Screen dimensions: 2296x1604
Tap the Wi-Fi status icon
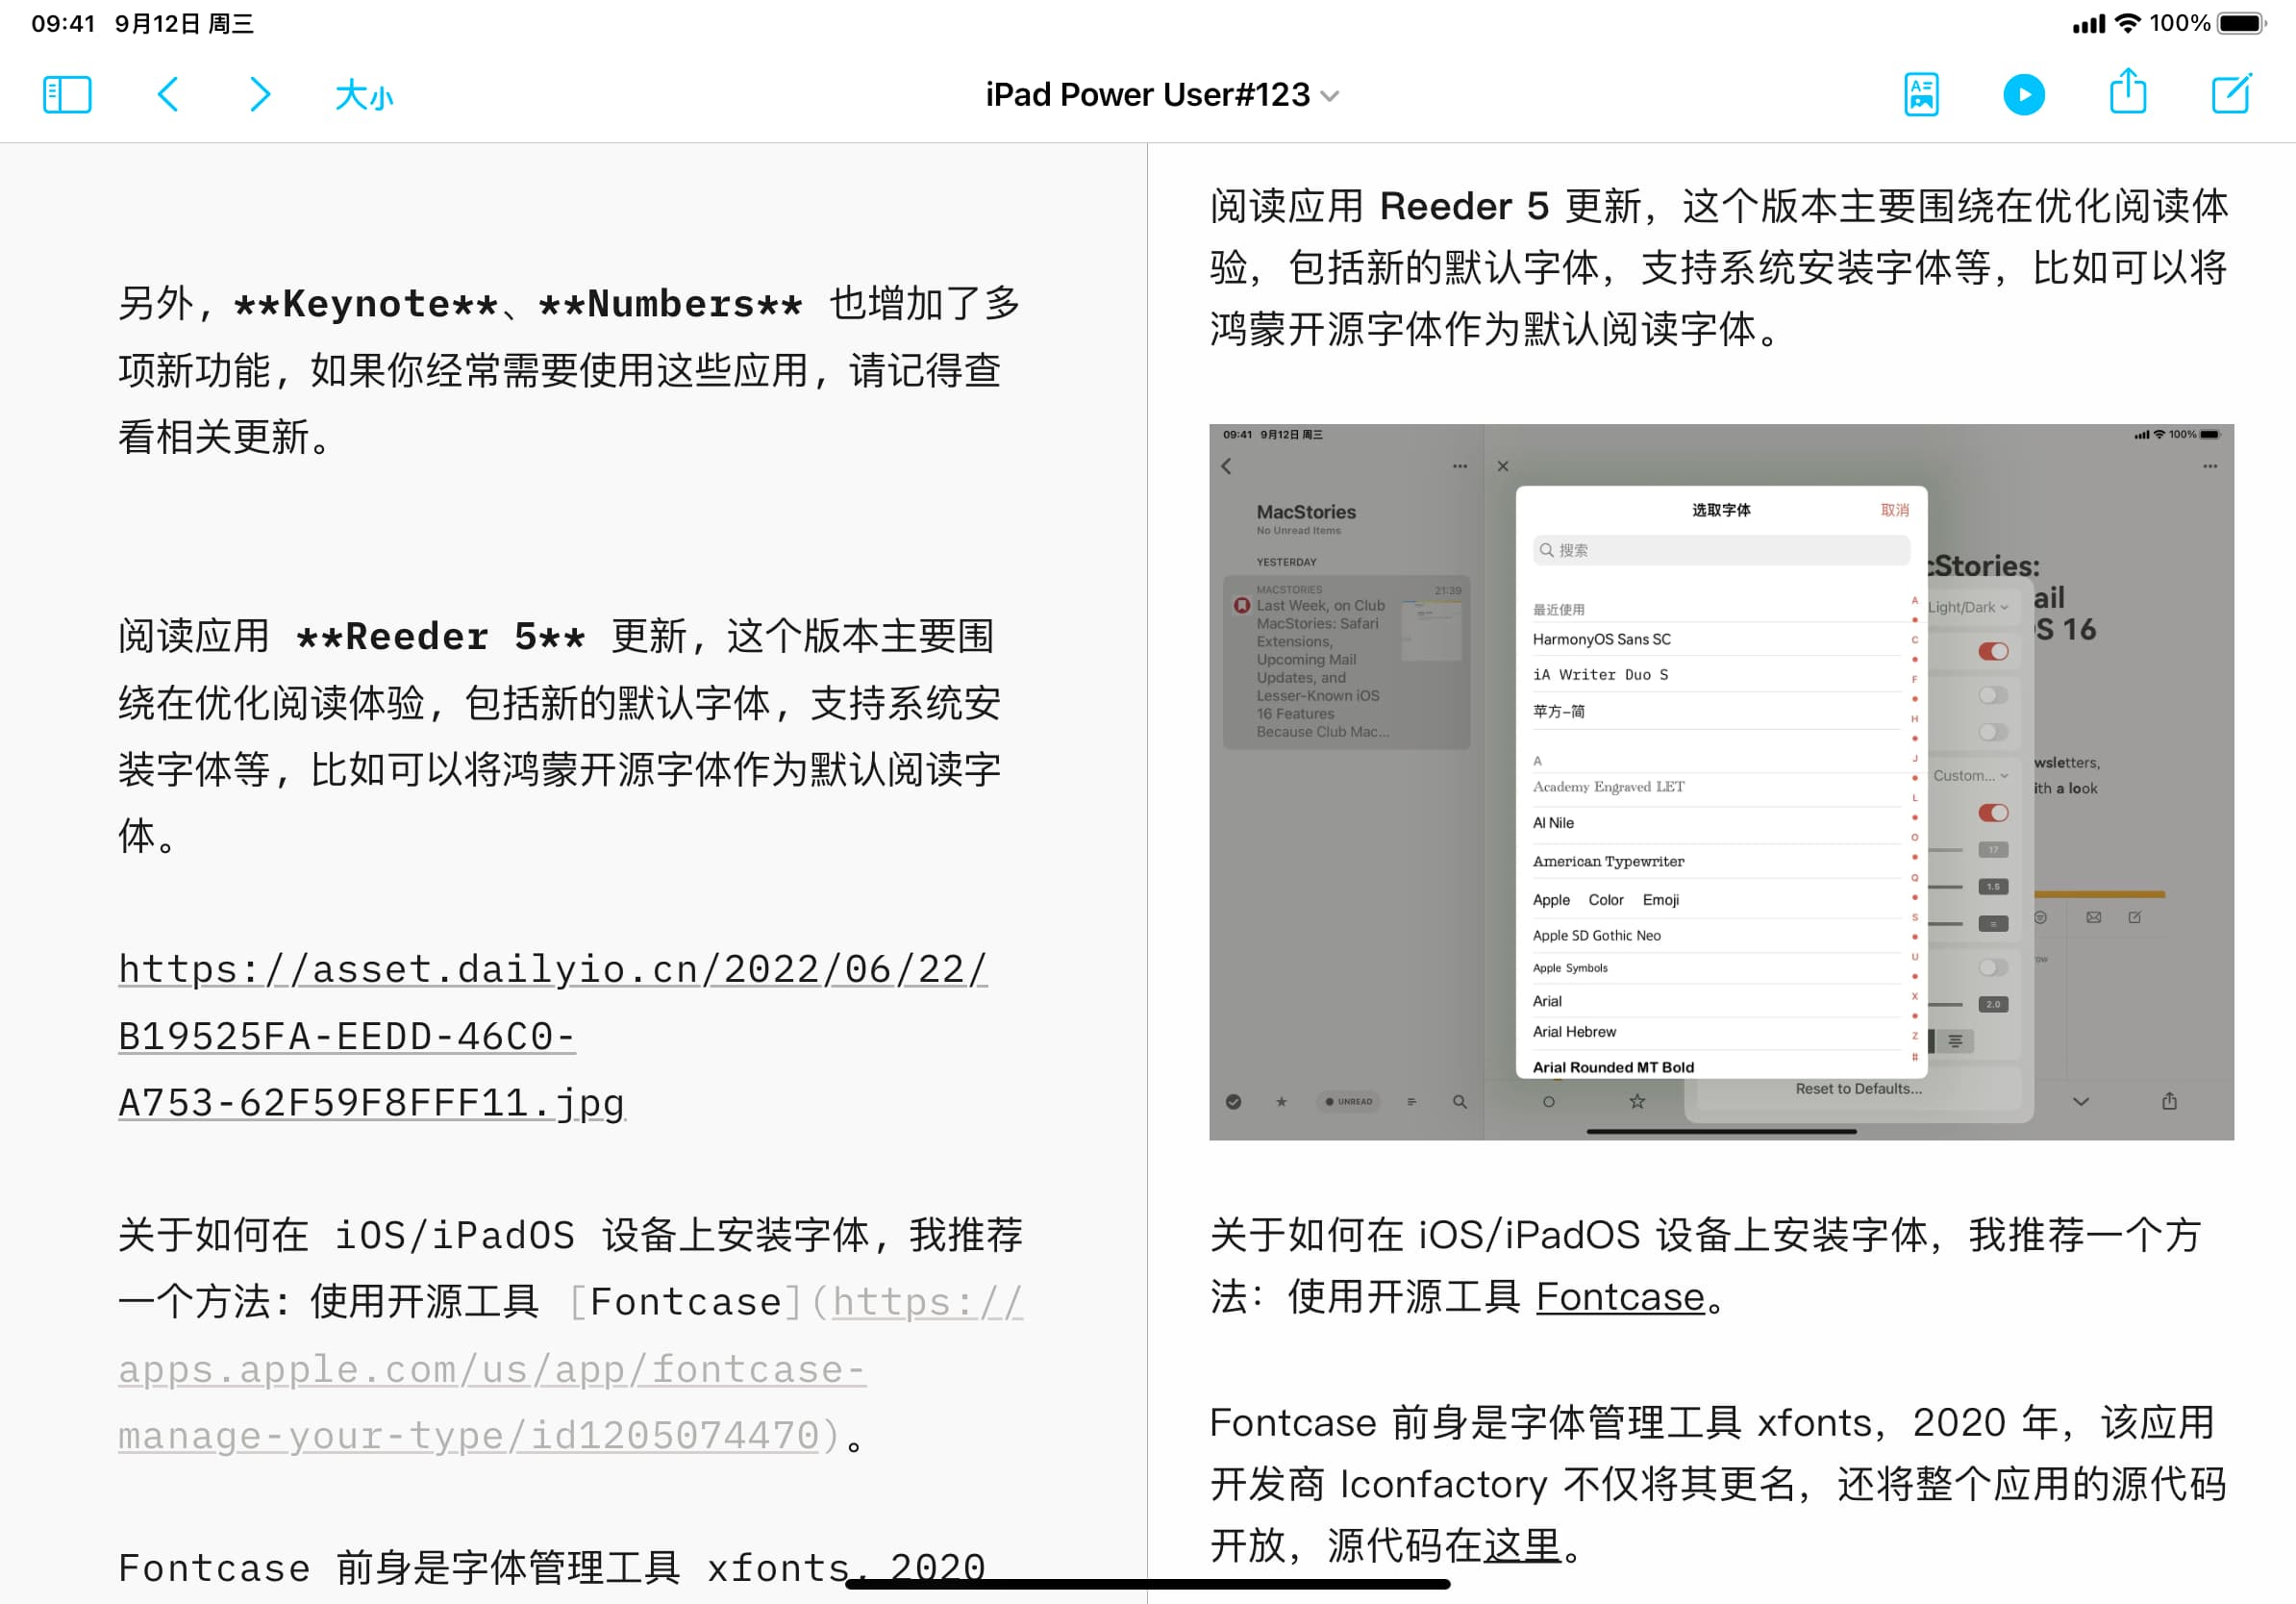pyautogui.click(x=2128, y=23)
